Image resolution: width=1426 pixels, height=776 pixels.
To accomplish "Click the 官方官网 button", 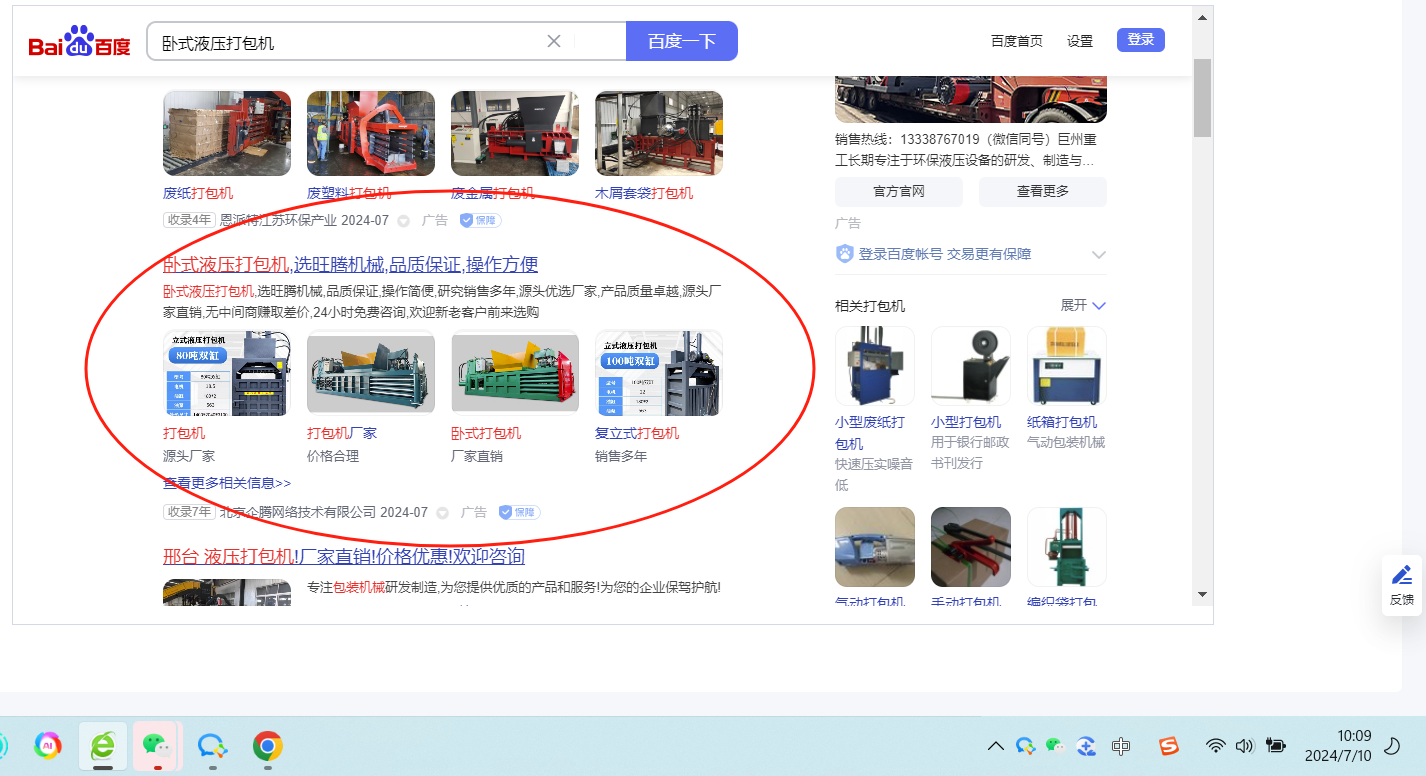I will (x=899, y=192).
